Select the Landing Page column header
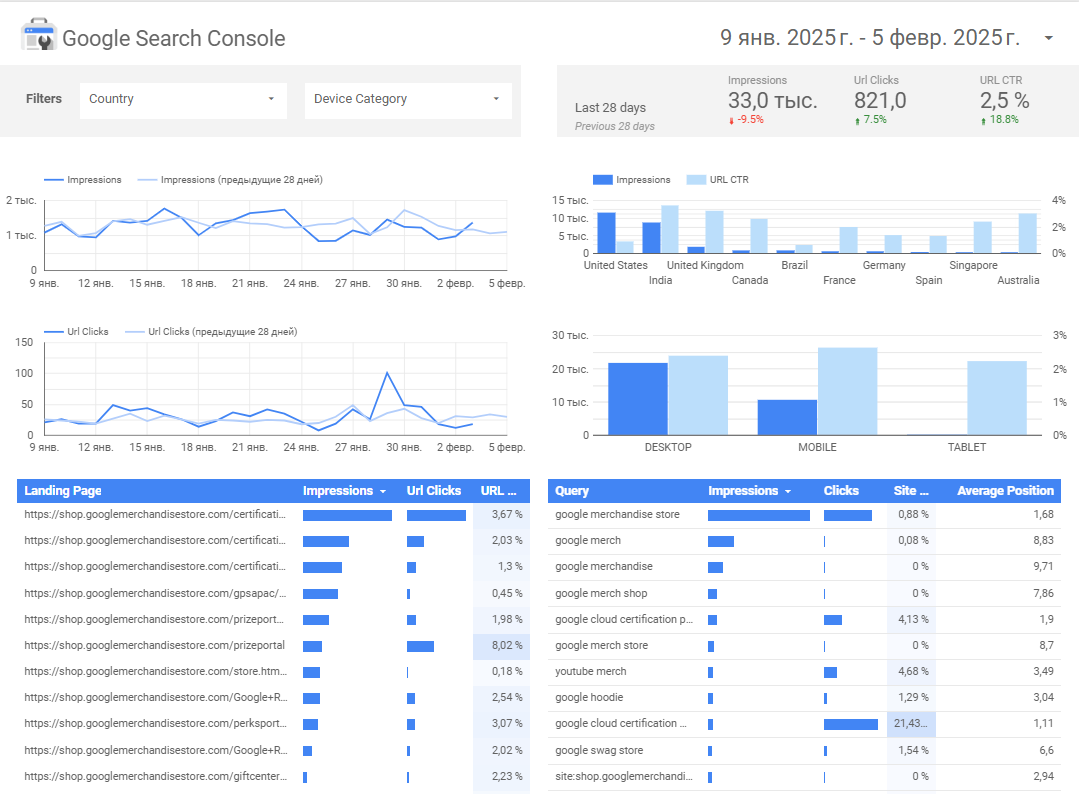The width and height of the screenshot is (1079, 810). [63, 491]
